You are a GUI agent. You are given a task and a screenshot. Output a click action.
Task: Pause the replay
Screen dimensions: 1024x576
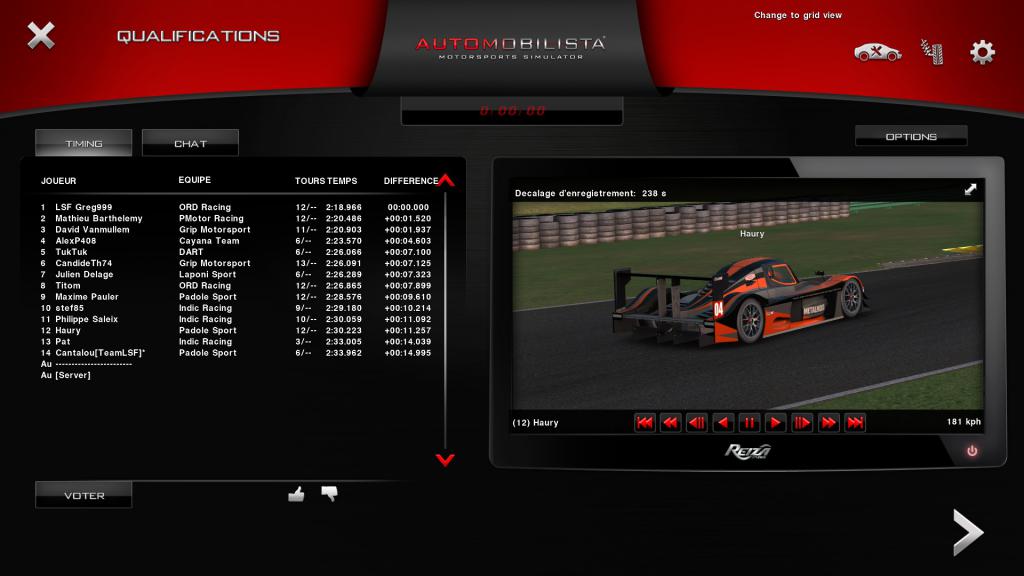(749, 423)
